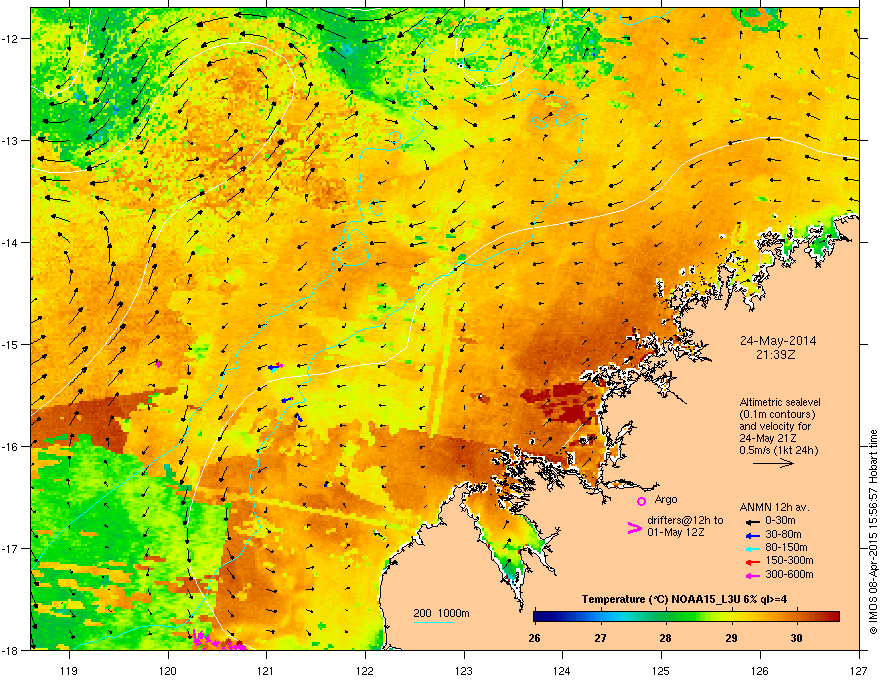Click the magenta 300-600m arrow legend symbol
Viewport: 880px width, 680px height.
point(753,575)
